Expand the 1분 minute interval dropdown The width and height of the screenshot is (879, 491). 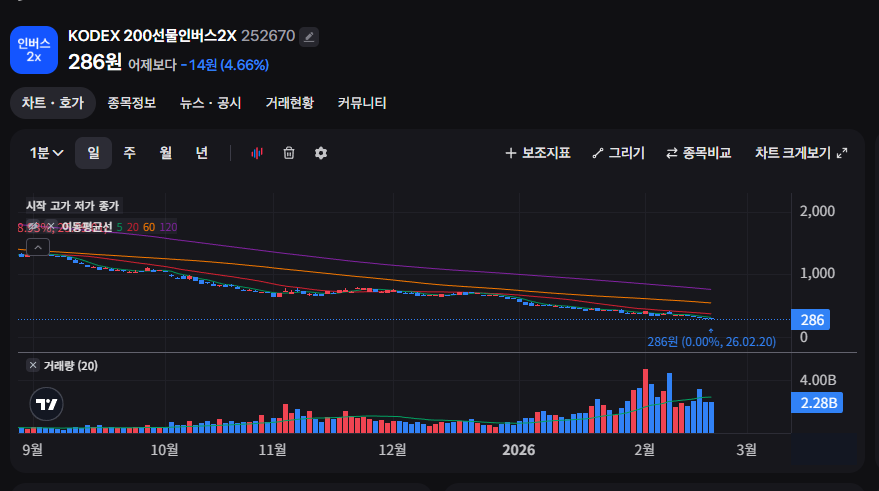pyautogui.click(x=47, y=153)
